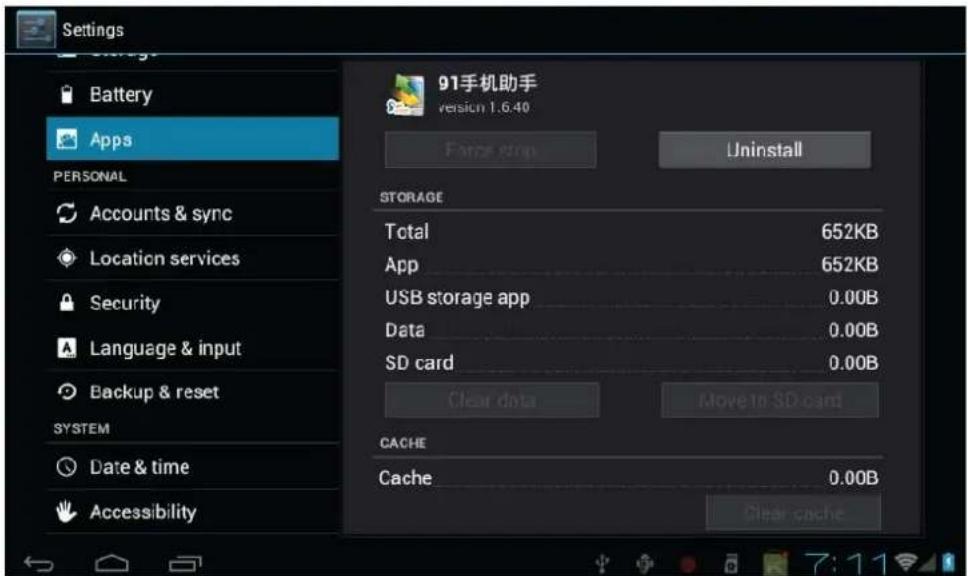Click the CACHE section header
The width and height of the screenshot is (968, 576).
pyautogui.click(x=403, y=443)
